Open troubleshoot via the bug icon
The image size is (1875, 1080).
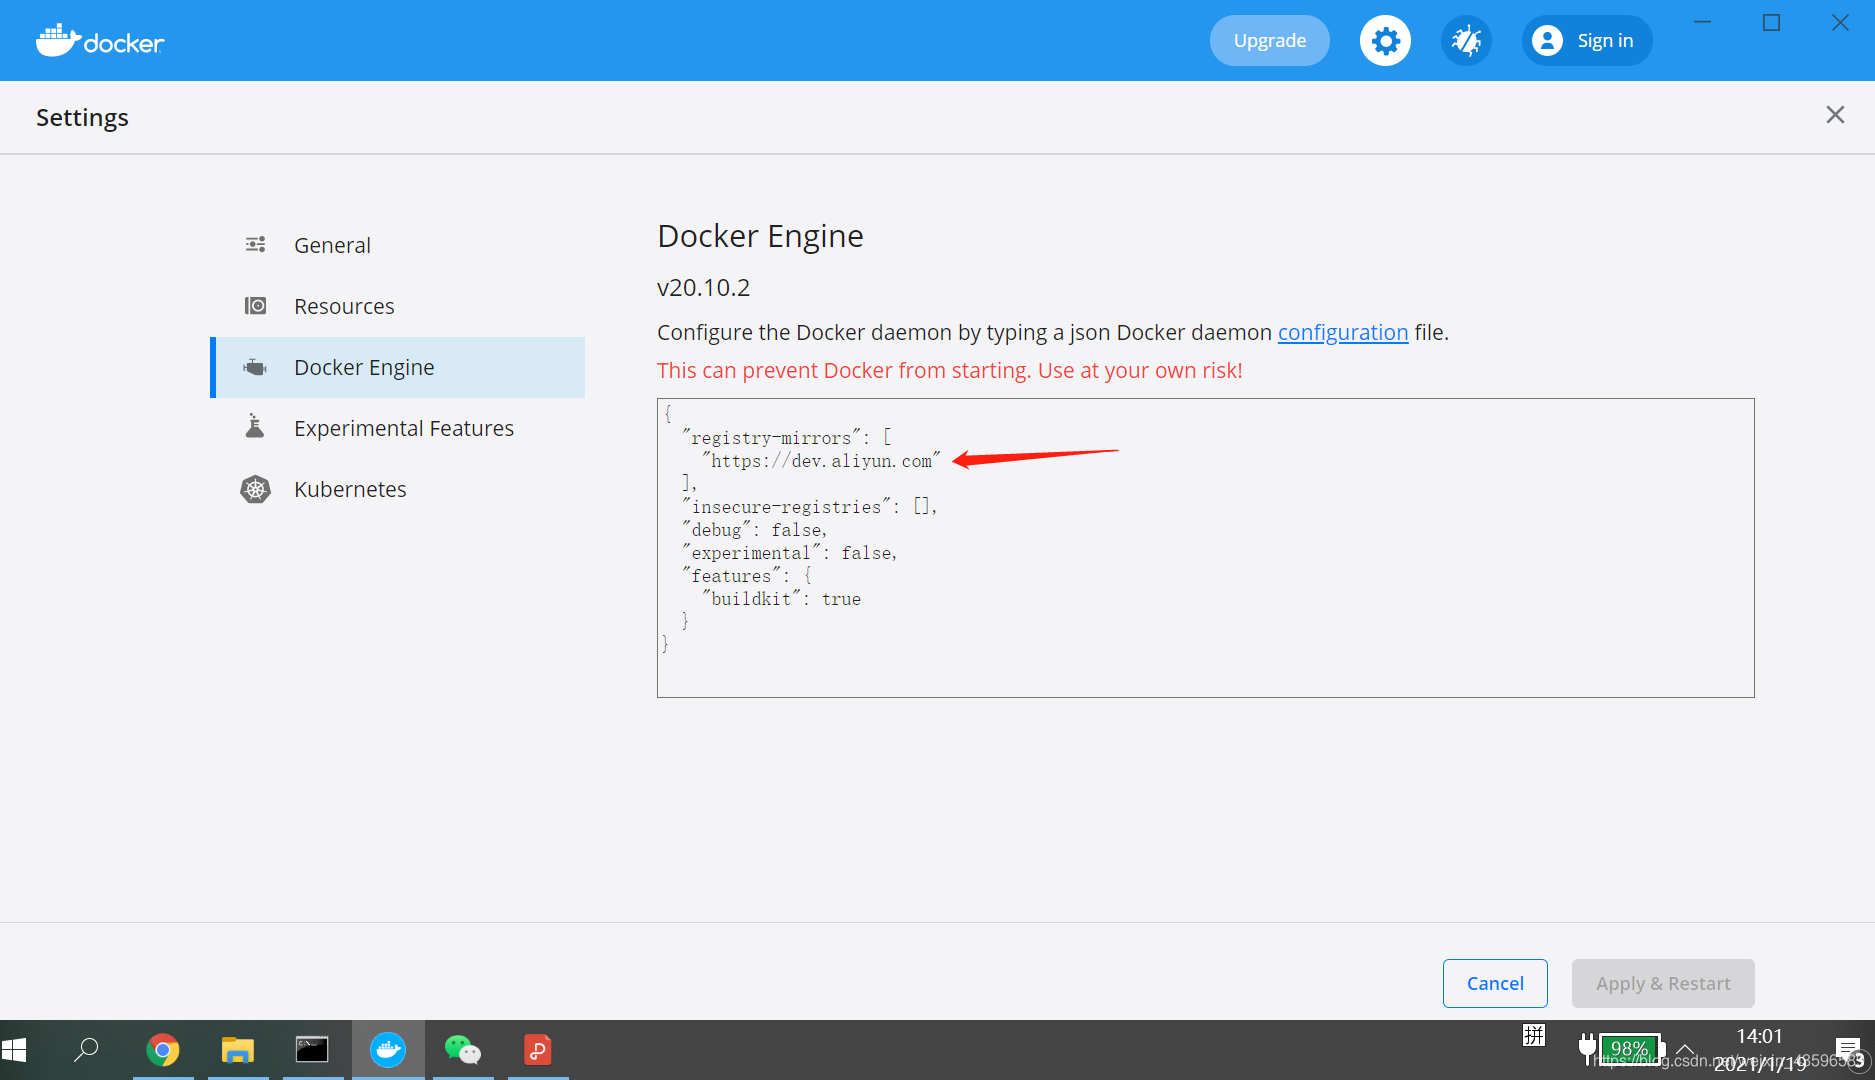[1466, 41]
